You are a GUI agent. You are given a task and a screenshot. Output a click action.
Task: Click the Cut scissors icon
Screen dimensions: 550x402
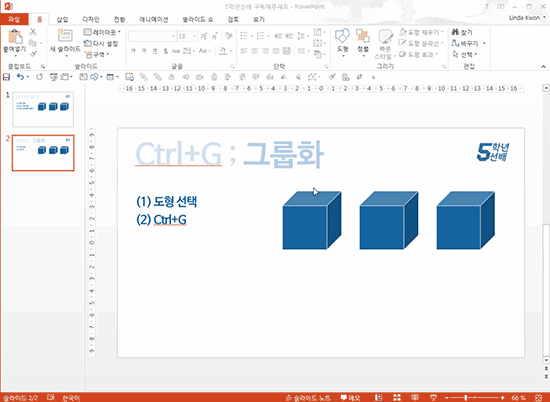click(x=33, y=32)
